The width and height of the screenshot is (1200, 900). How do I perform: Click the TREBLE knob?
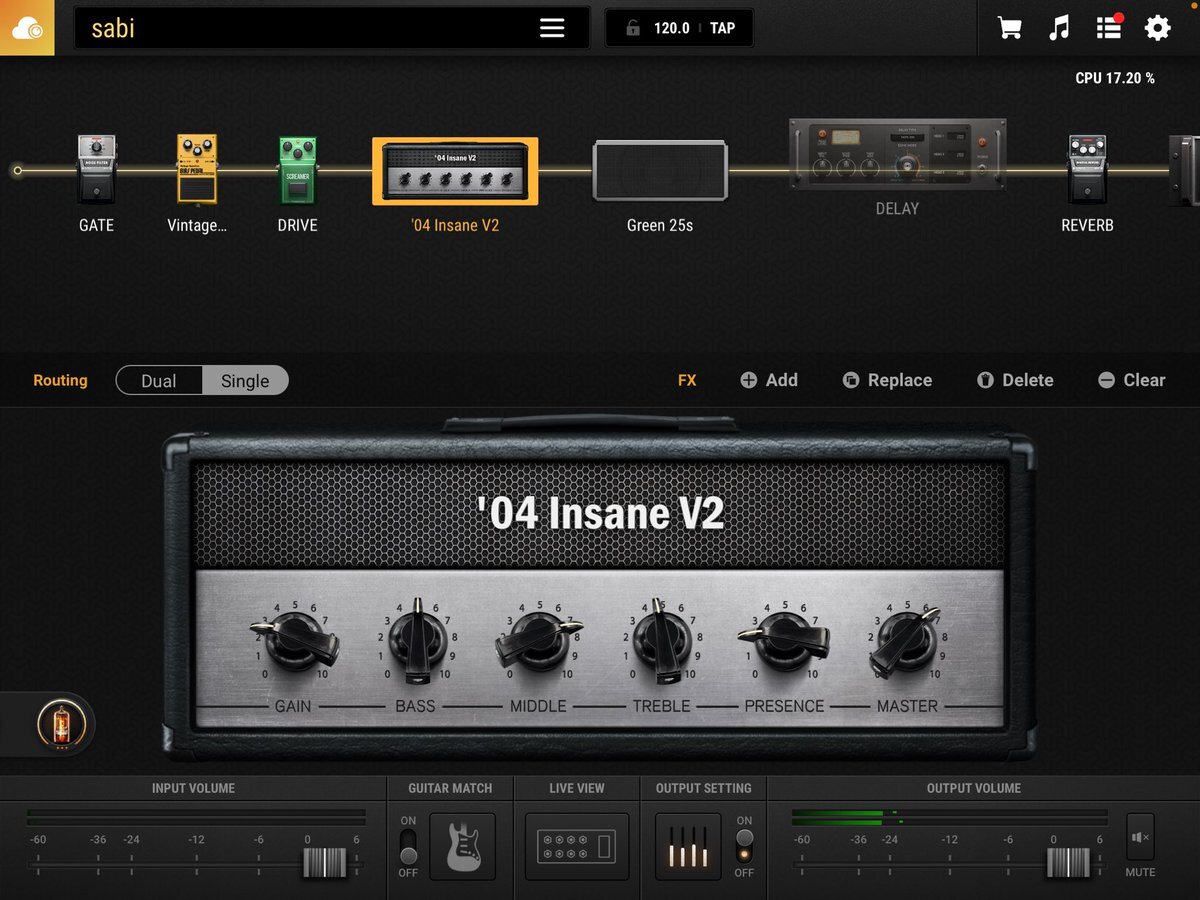tap(661, 640)
